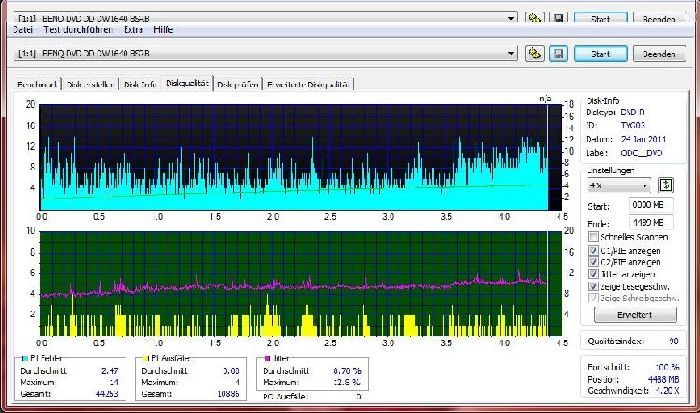Screen dimensions: 700x413
Task: Click the Qualitätsindex value 90
Action: coord(673,341)
